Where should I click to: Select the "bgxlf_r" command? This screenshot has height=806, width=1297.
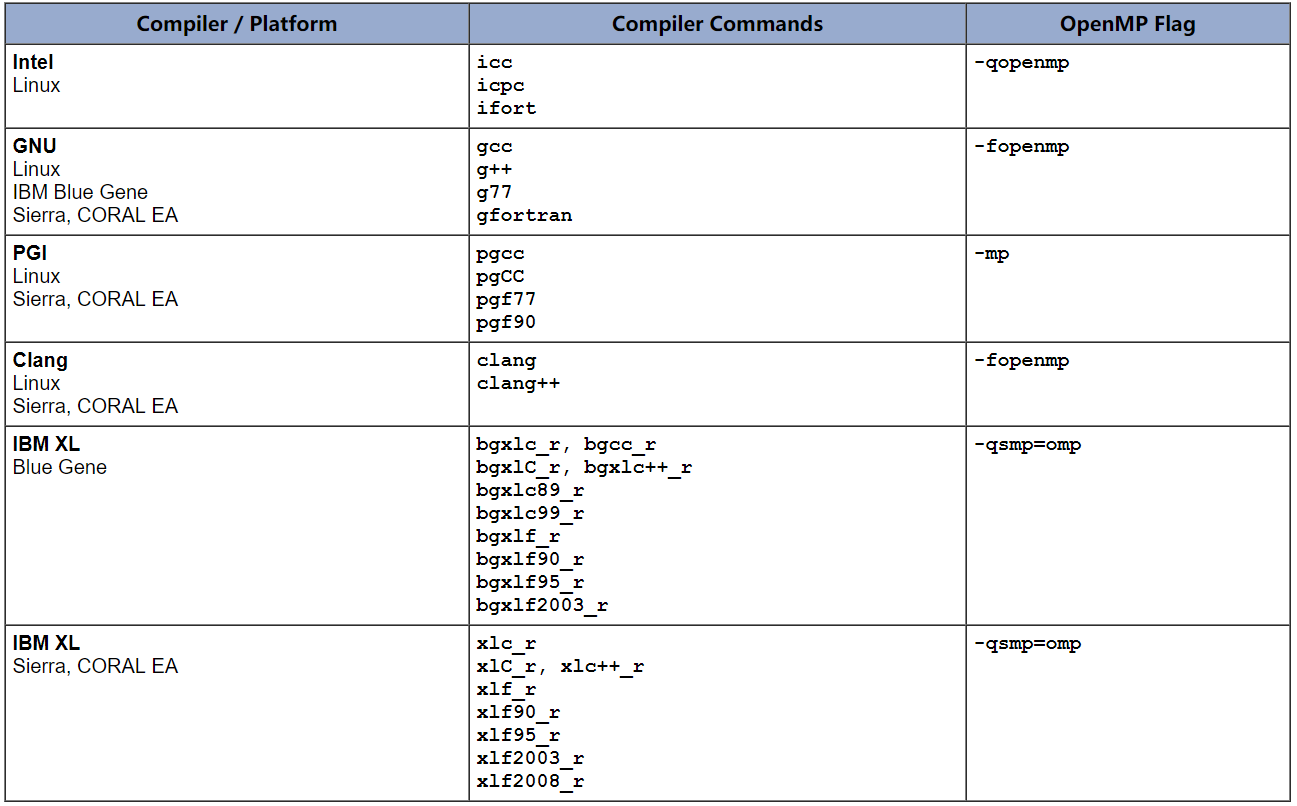[518, 537]
